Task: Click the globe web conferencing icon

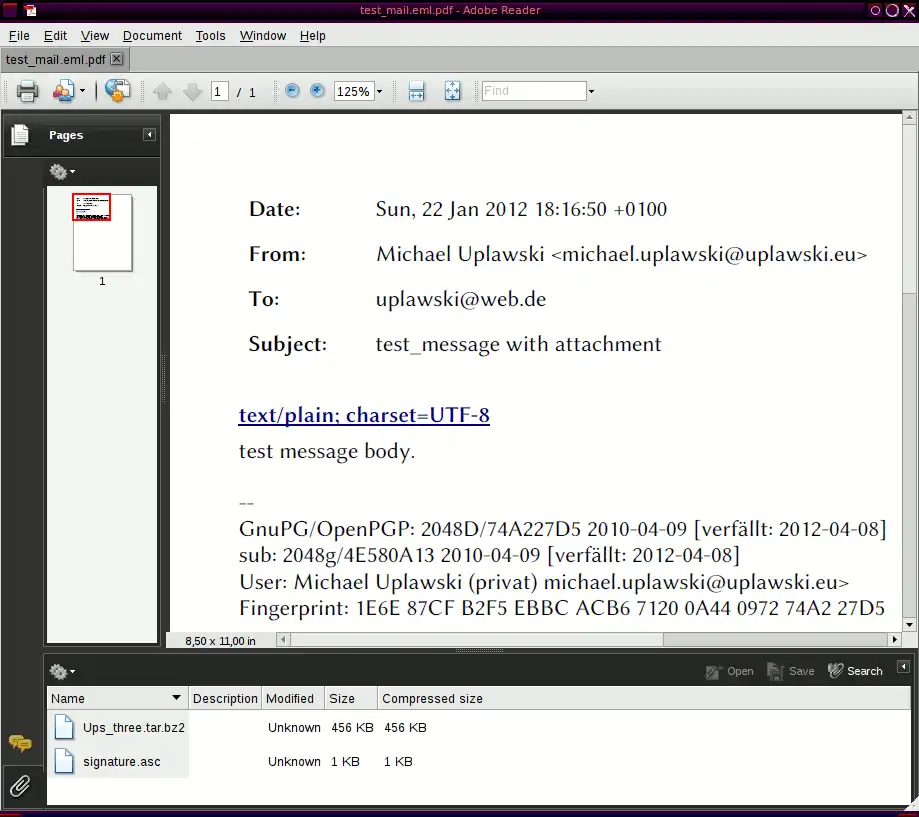Action: click(x=118, y=91)
